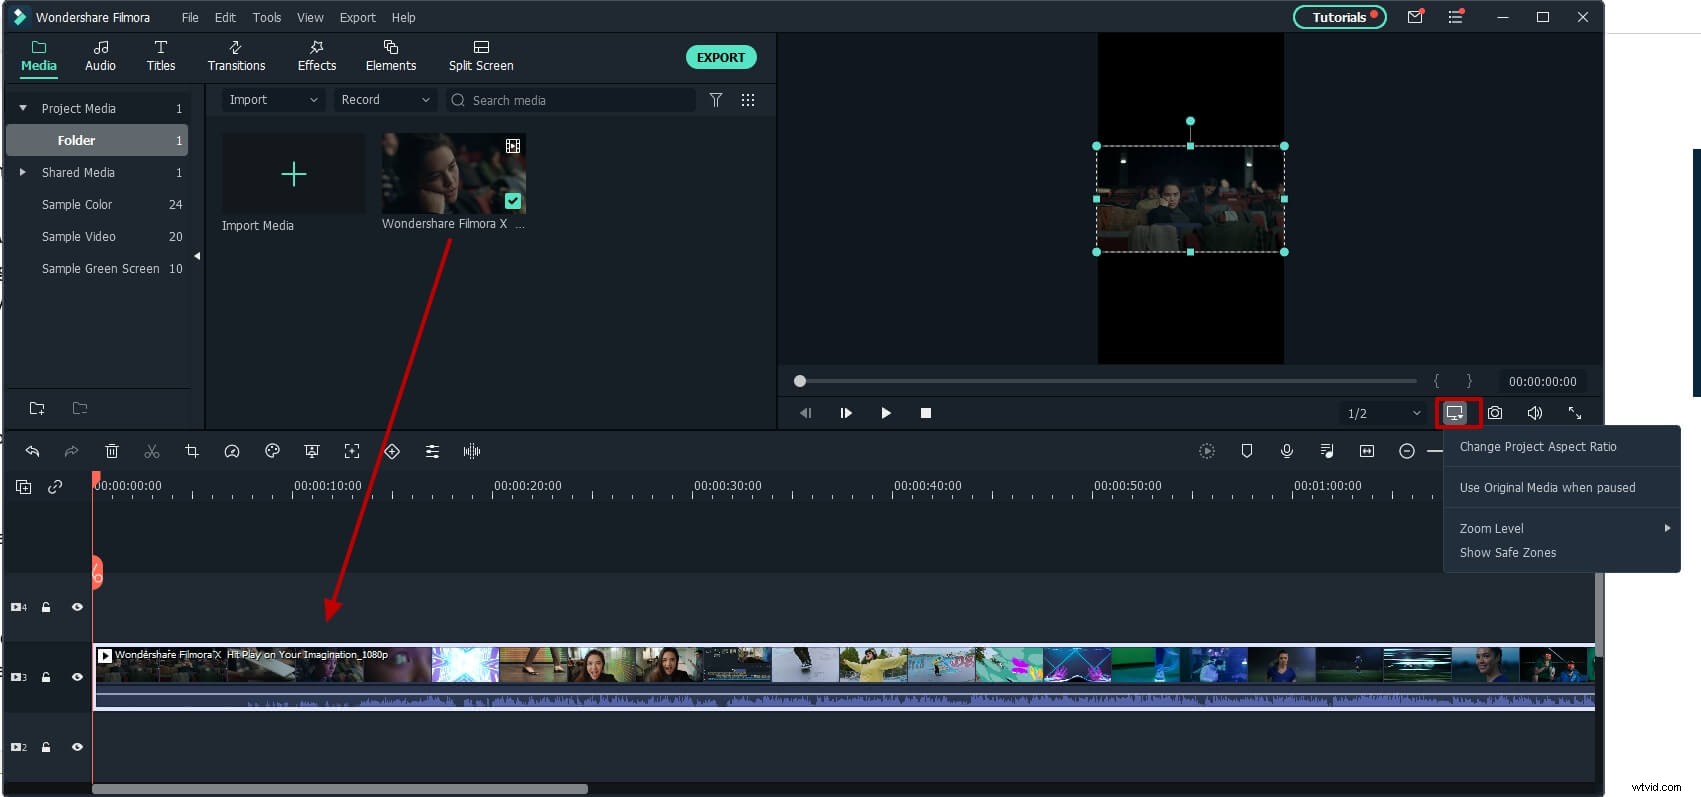Toggle visibility eye on video track 3
Viewport: 1701px width, 797px height.
[x=77, y=677]
